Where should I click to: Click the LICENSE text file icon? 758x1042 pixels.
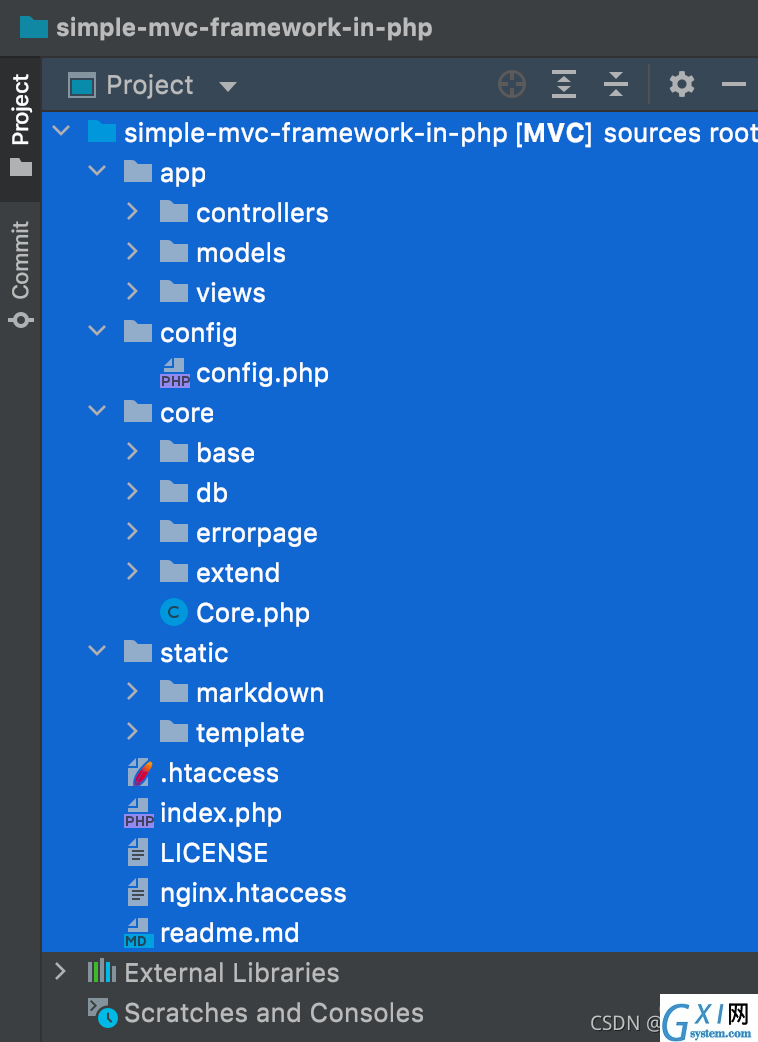click(138, 853)
